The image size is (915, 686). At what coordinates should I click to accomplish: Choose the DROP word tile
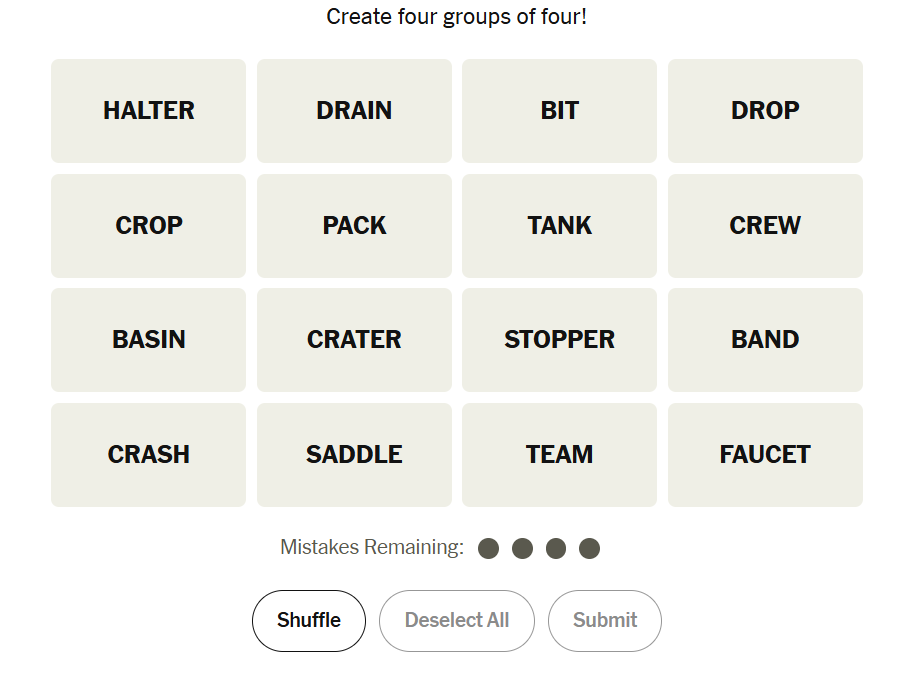765,111
